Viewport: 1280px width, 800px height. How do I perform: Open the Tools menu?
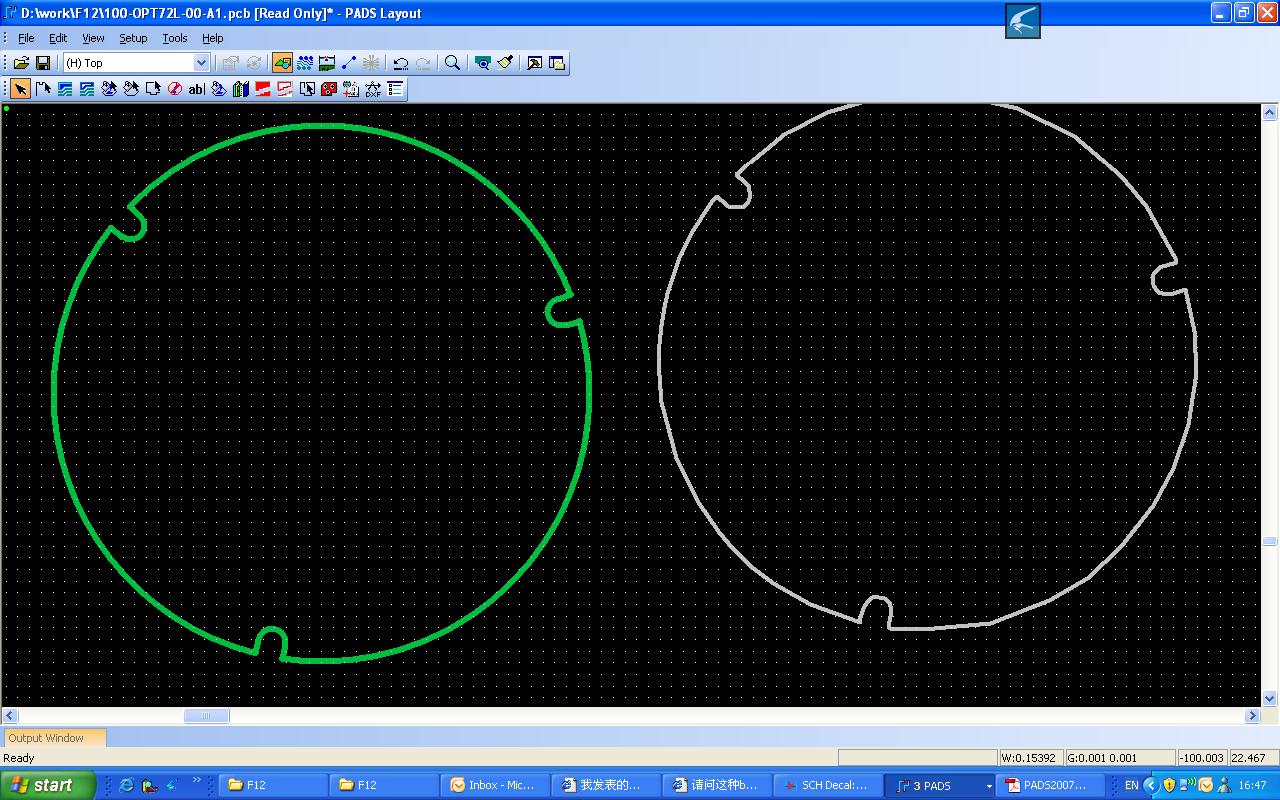point(175,38)
